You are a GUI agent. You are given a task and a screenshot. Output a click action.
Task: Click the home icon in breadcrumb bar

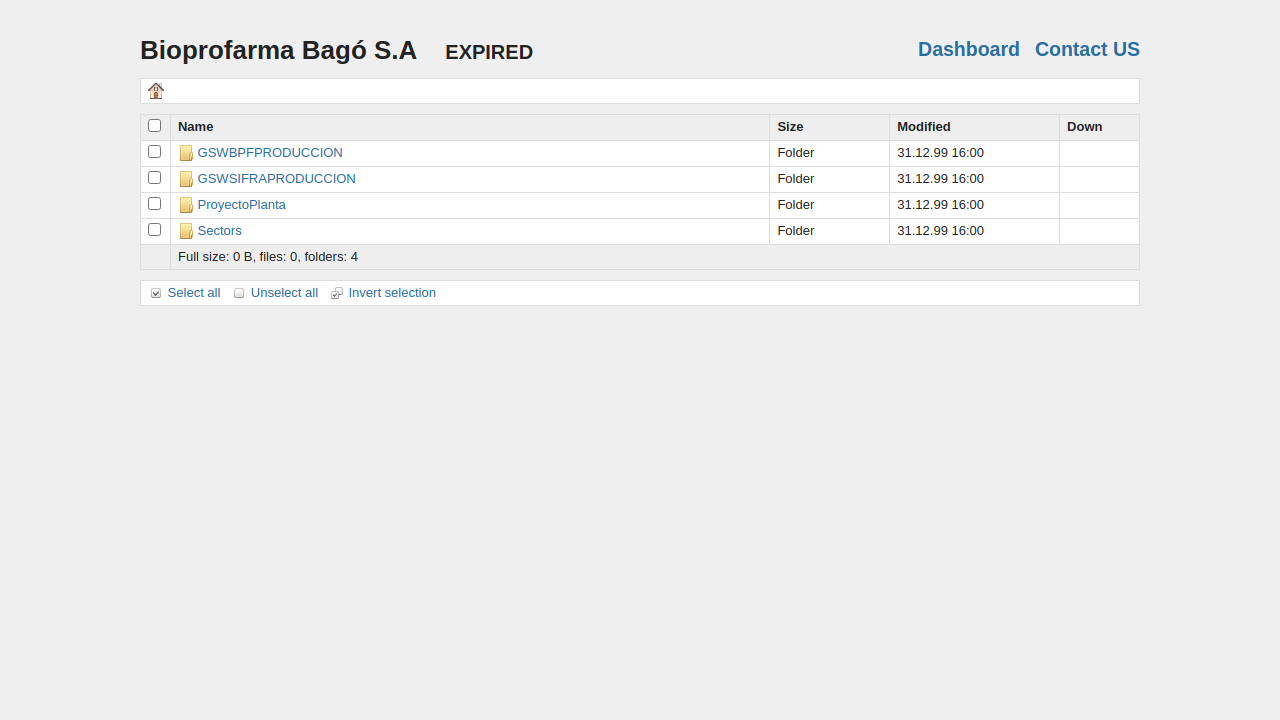tap(156, 91)
